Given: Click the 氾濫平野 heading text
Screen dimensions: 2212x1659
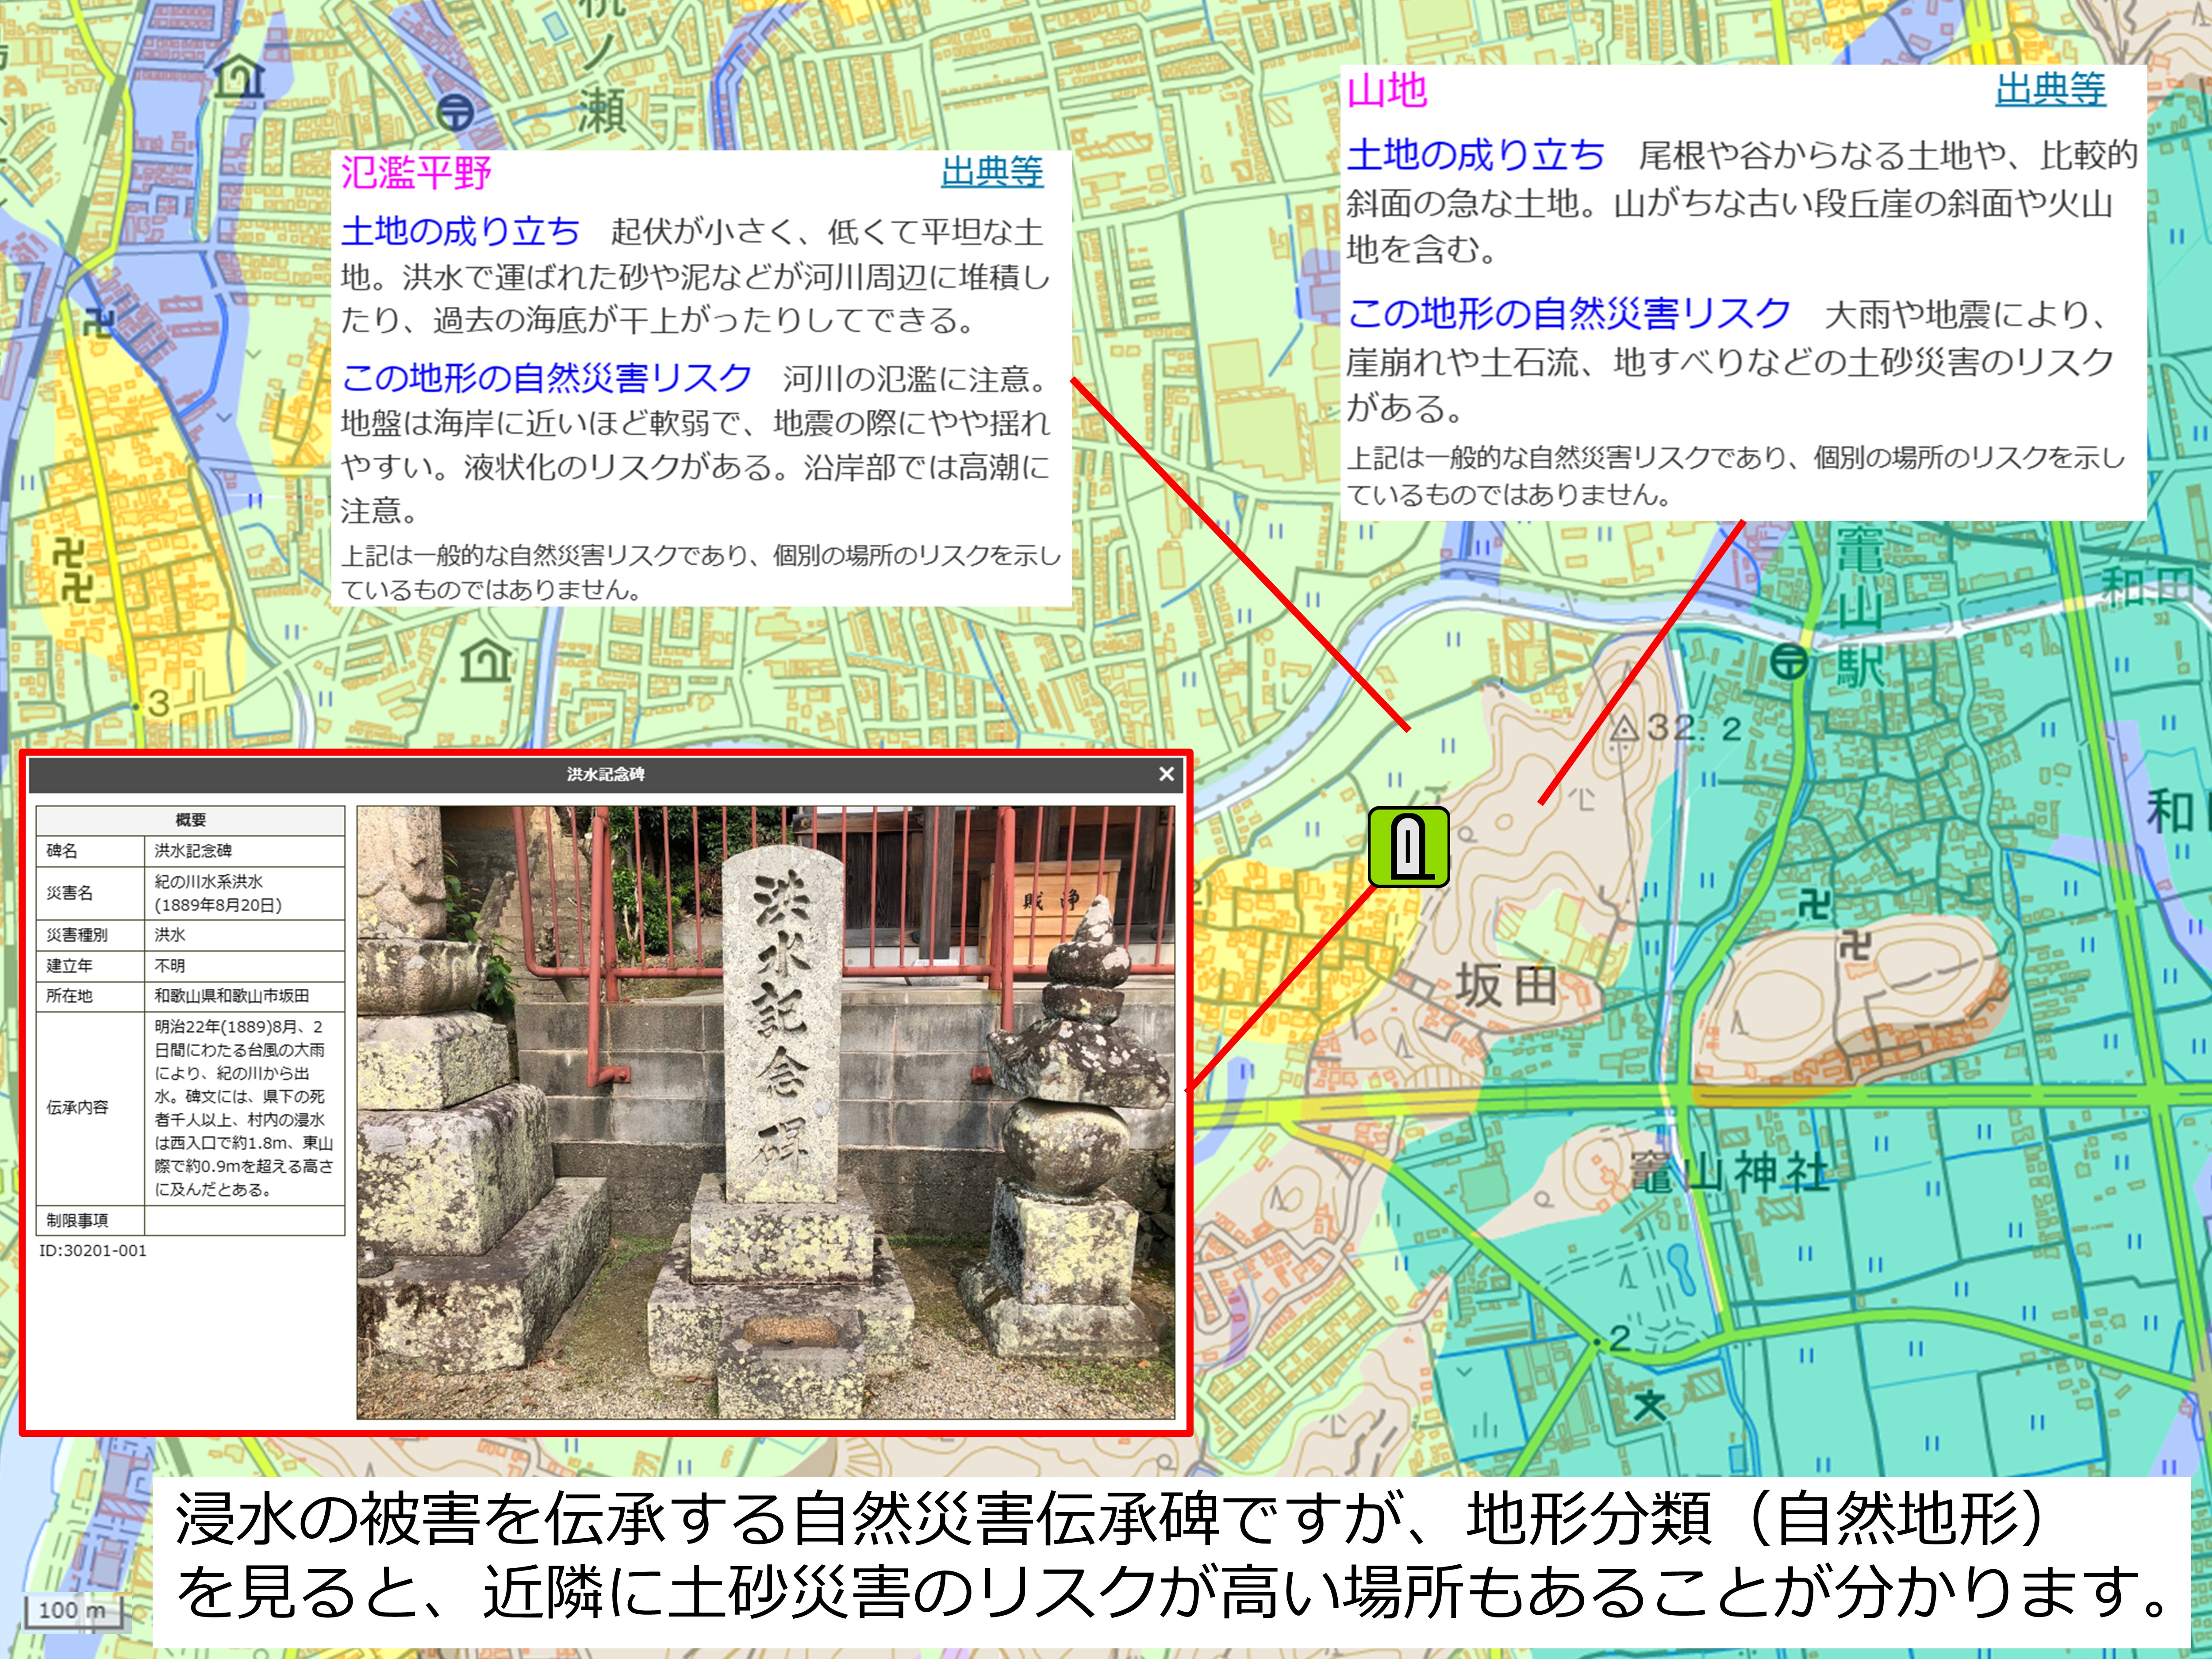Looking at the screenshot, I should pos(416,172).
